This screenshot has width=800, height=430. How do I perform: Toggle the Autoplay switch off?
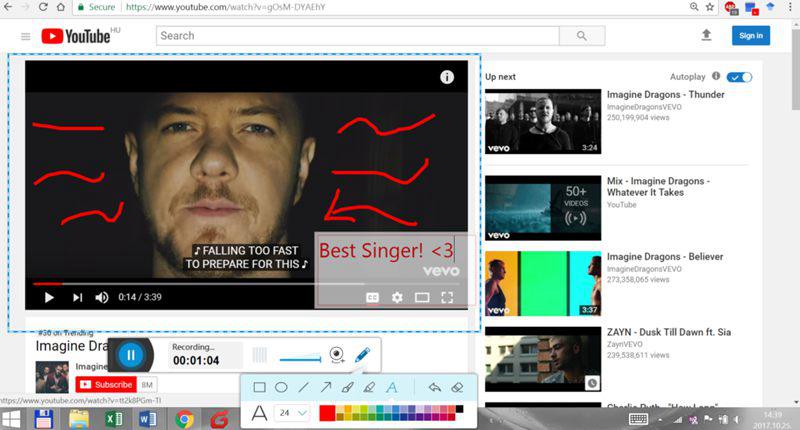click(x=740, y=77)
